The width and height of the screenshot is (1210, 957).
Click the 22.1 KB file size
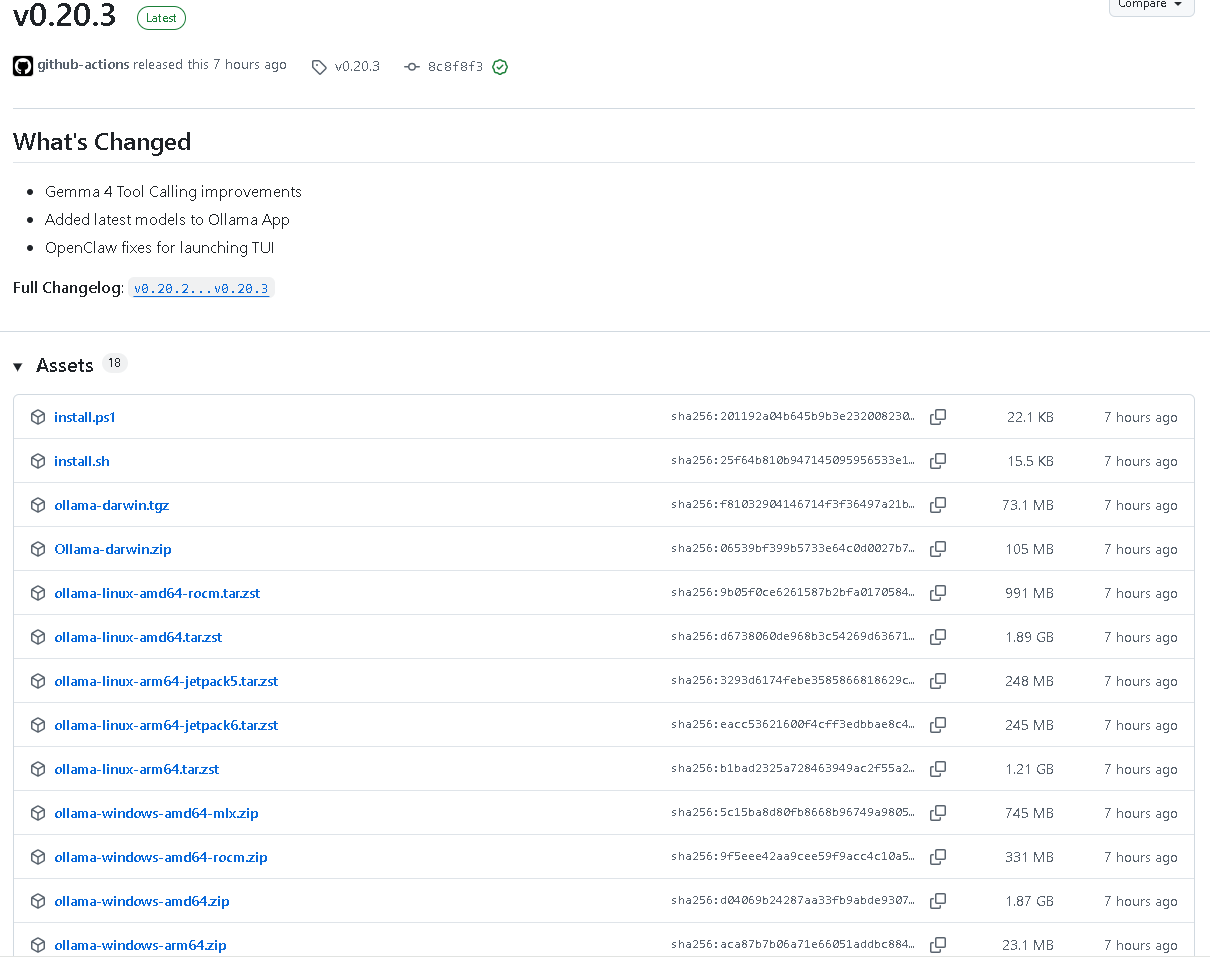[x=1030, y=417]
